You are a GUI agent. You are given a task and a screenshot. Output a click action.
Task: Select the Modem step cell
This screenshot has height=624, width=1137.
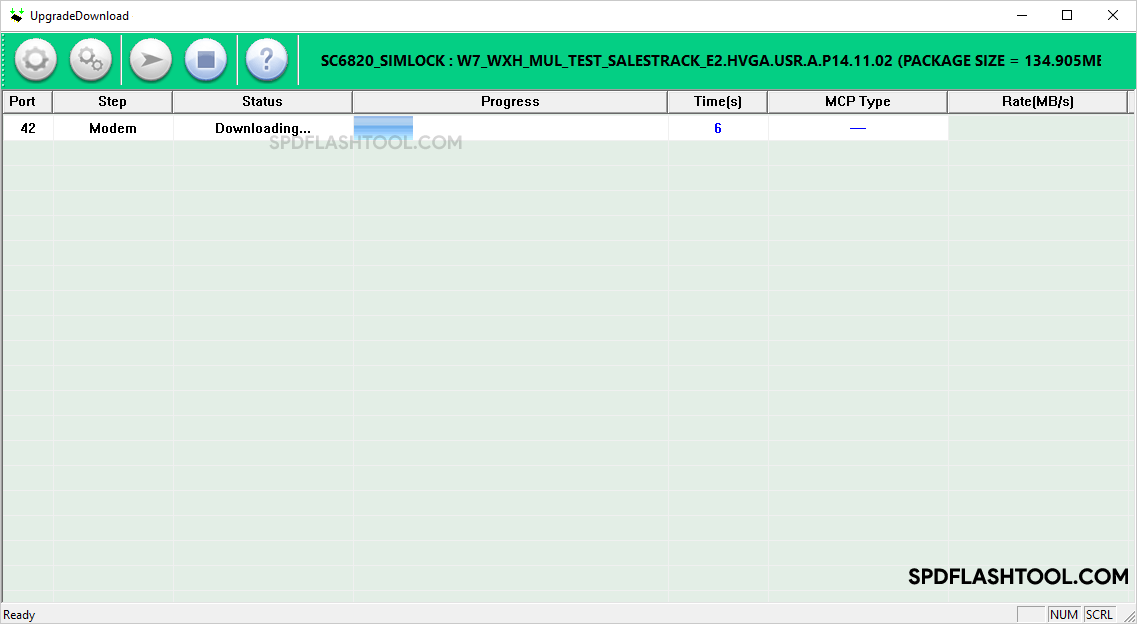(x=113, y=128)
